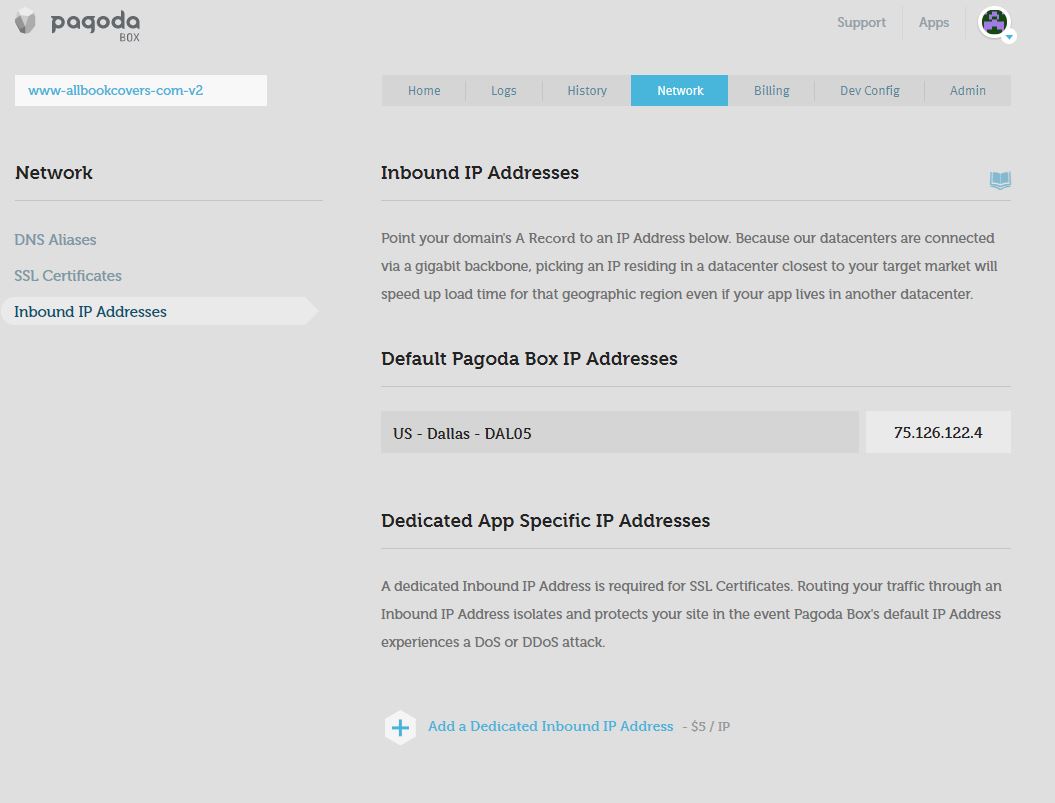Go to the Billing tab
Screen dimensions: 1055x803
[771, 90]
